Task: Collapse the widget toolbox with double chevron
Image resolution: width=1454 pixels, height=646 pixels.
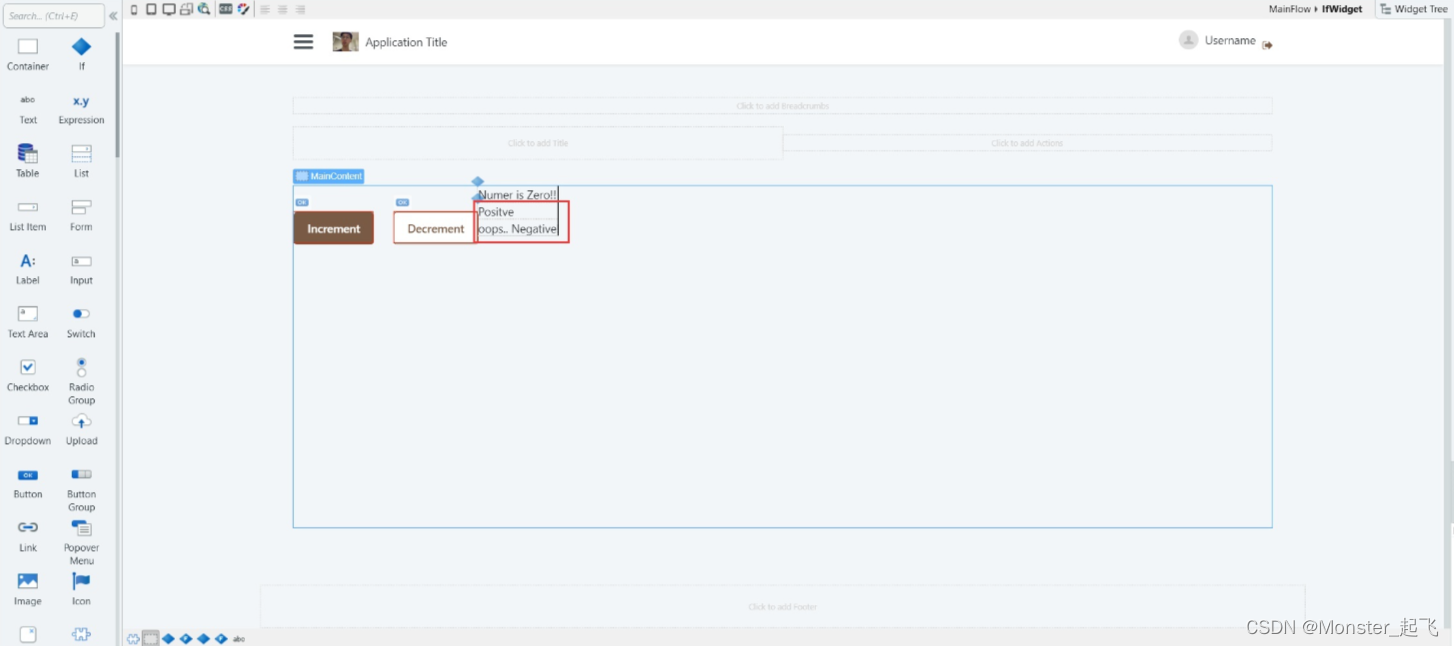Action: coord(113,16)
